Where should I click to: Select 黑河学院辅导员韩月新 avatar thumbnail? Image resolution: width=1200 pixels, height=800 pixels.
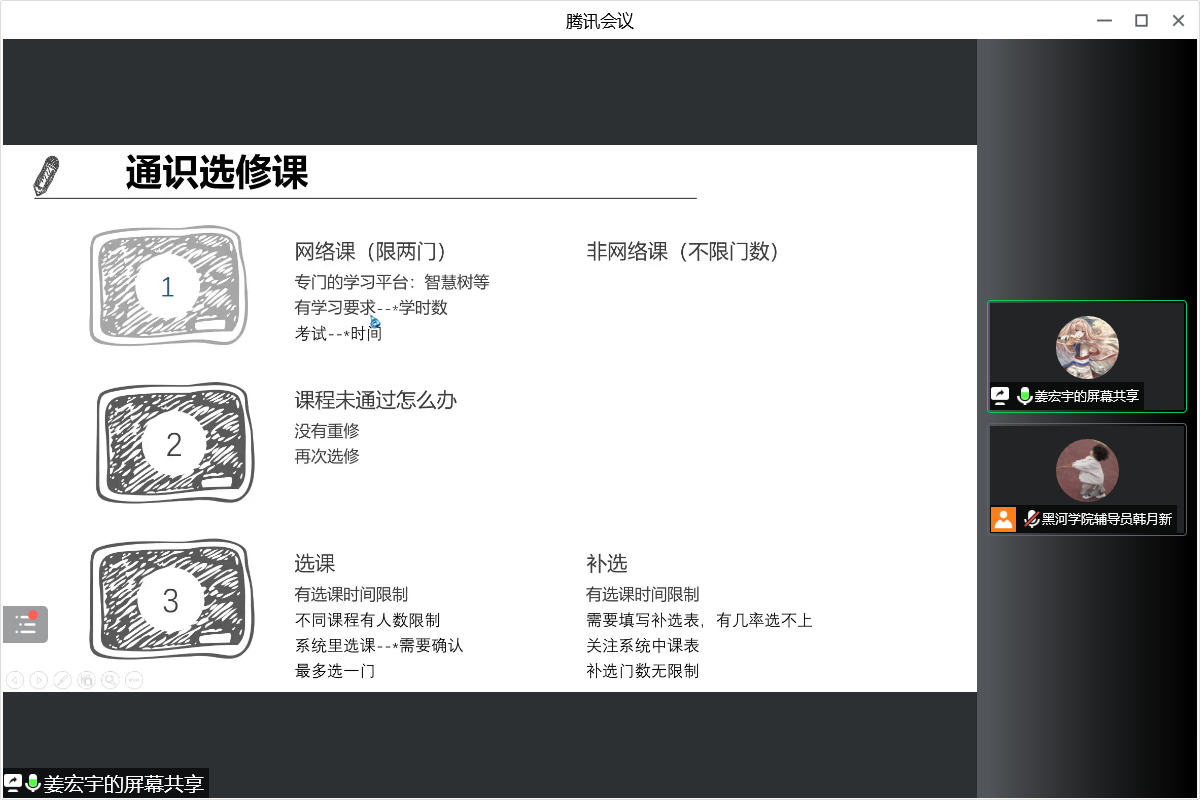click(x=1087, y=470)
